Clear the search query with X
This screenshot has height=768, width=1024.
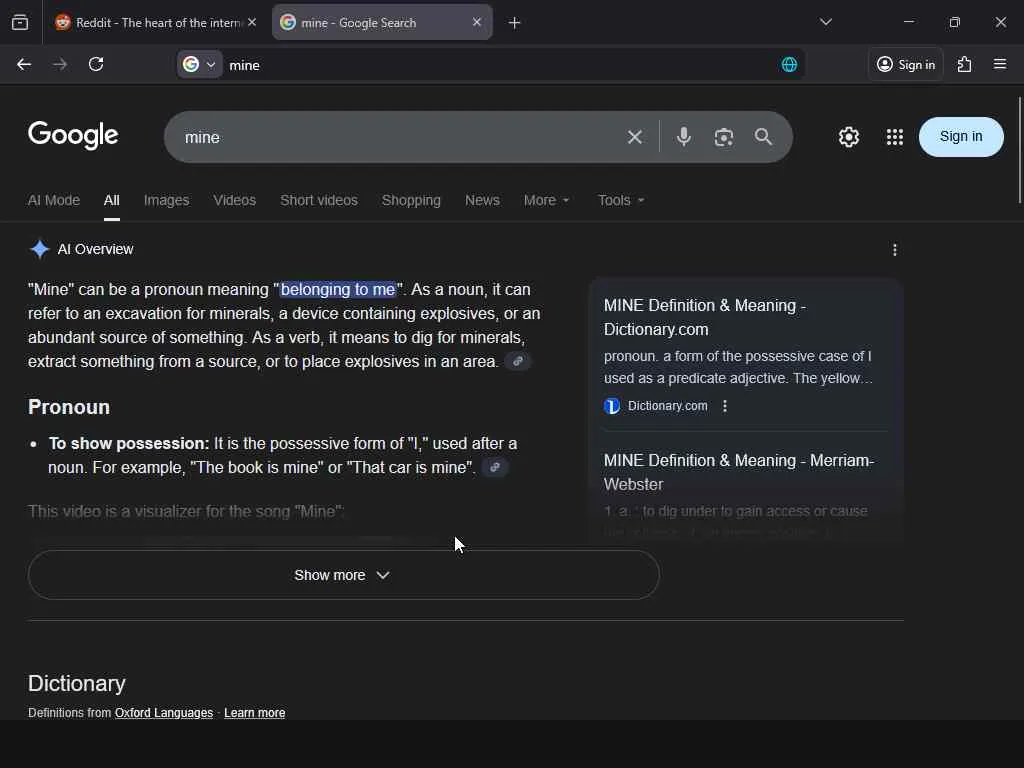635,137
